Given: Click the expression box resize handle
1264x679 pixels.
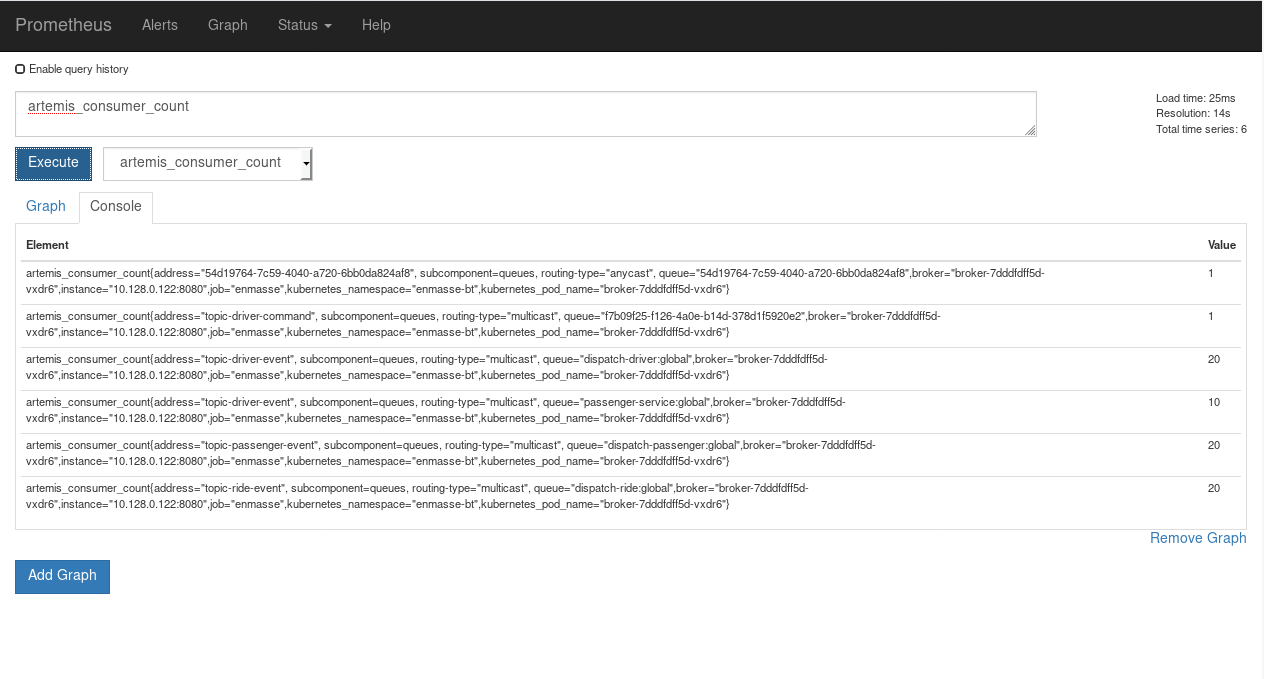Looking at the screenshot, I should (x=1030, y=130).
